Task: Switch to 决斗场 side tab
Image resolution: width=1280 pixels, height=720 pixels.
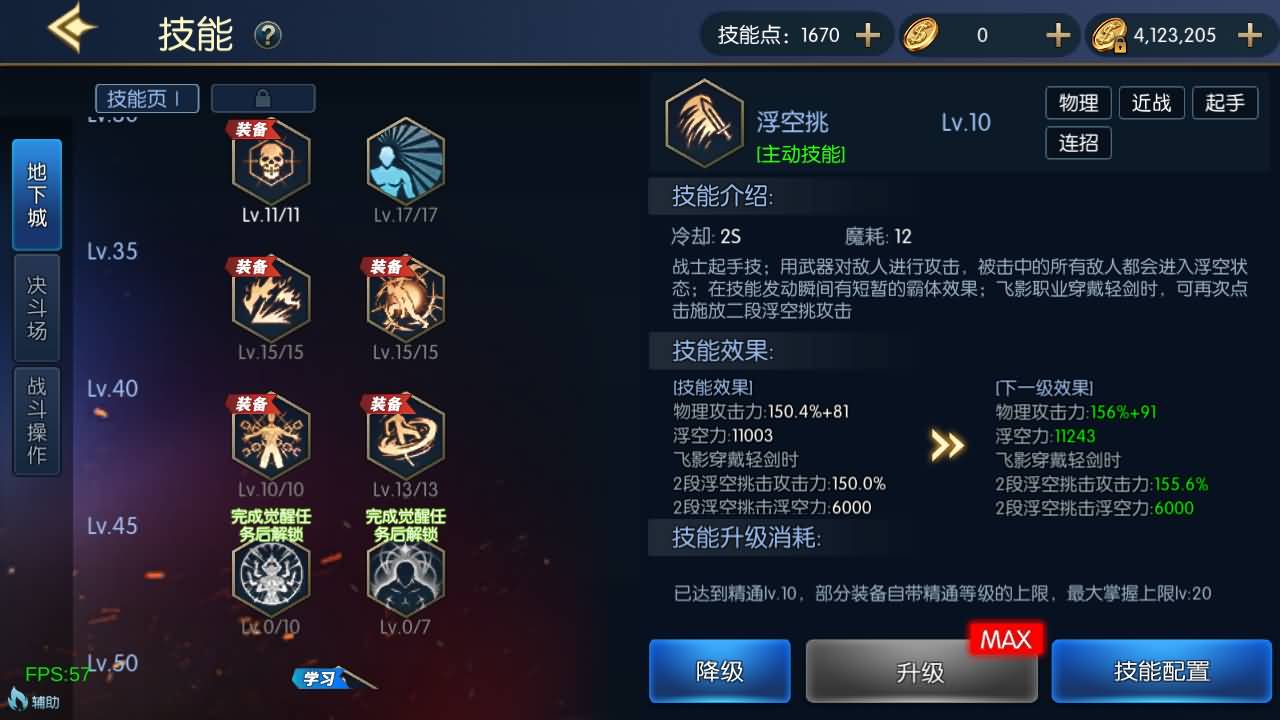Action: click(37, 307)
